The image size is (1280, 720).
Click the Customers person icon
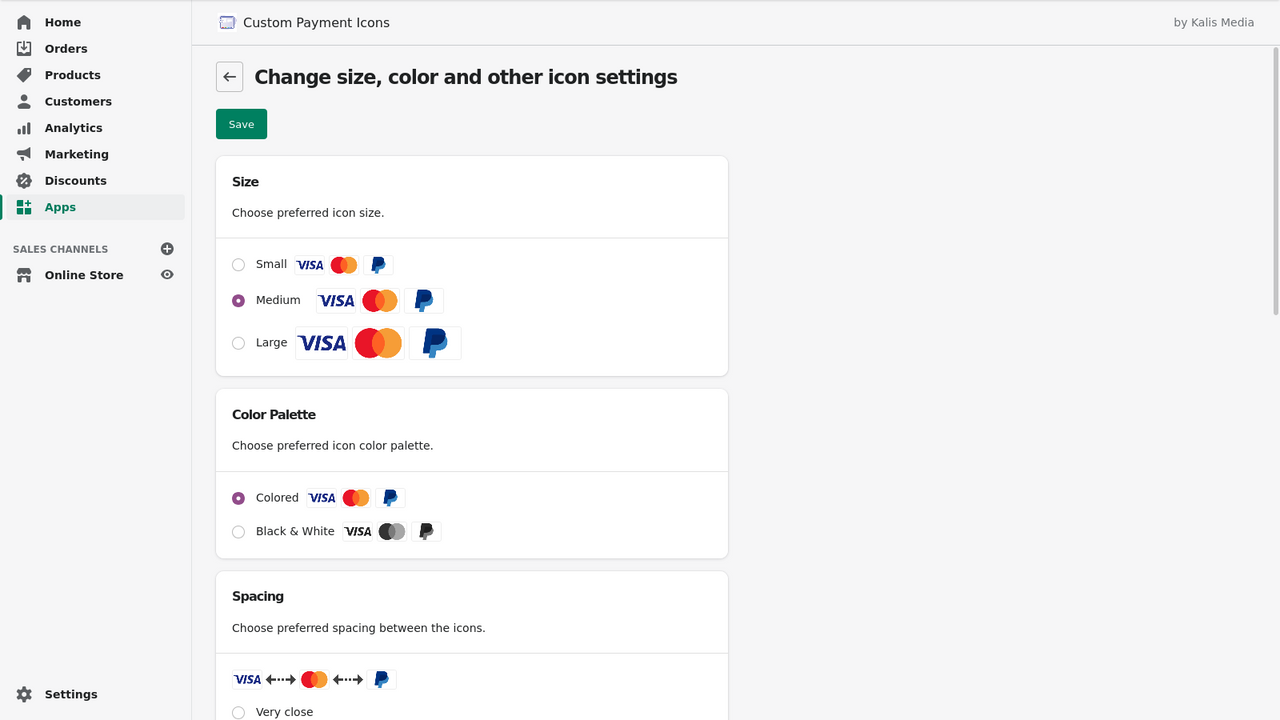pos(22,101)
